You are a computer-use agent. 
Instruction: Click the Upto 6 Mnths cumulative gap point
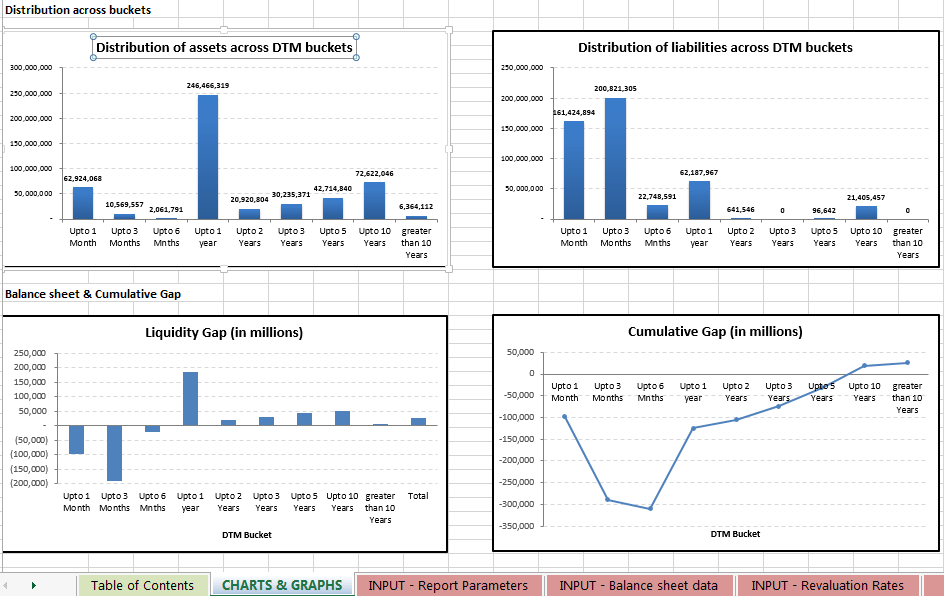[x=650, y=509]
